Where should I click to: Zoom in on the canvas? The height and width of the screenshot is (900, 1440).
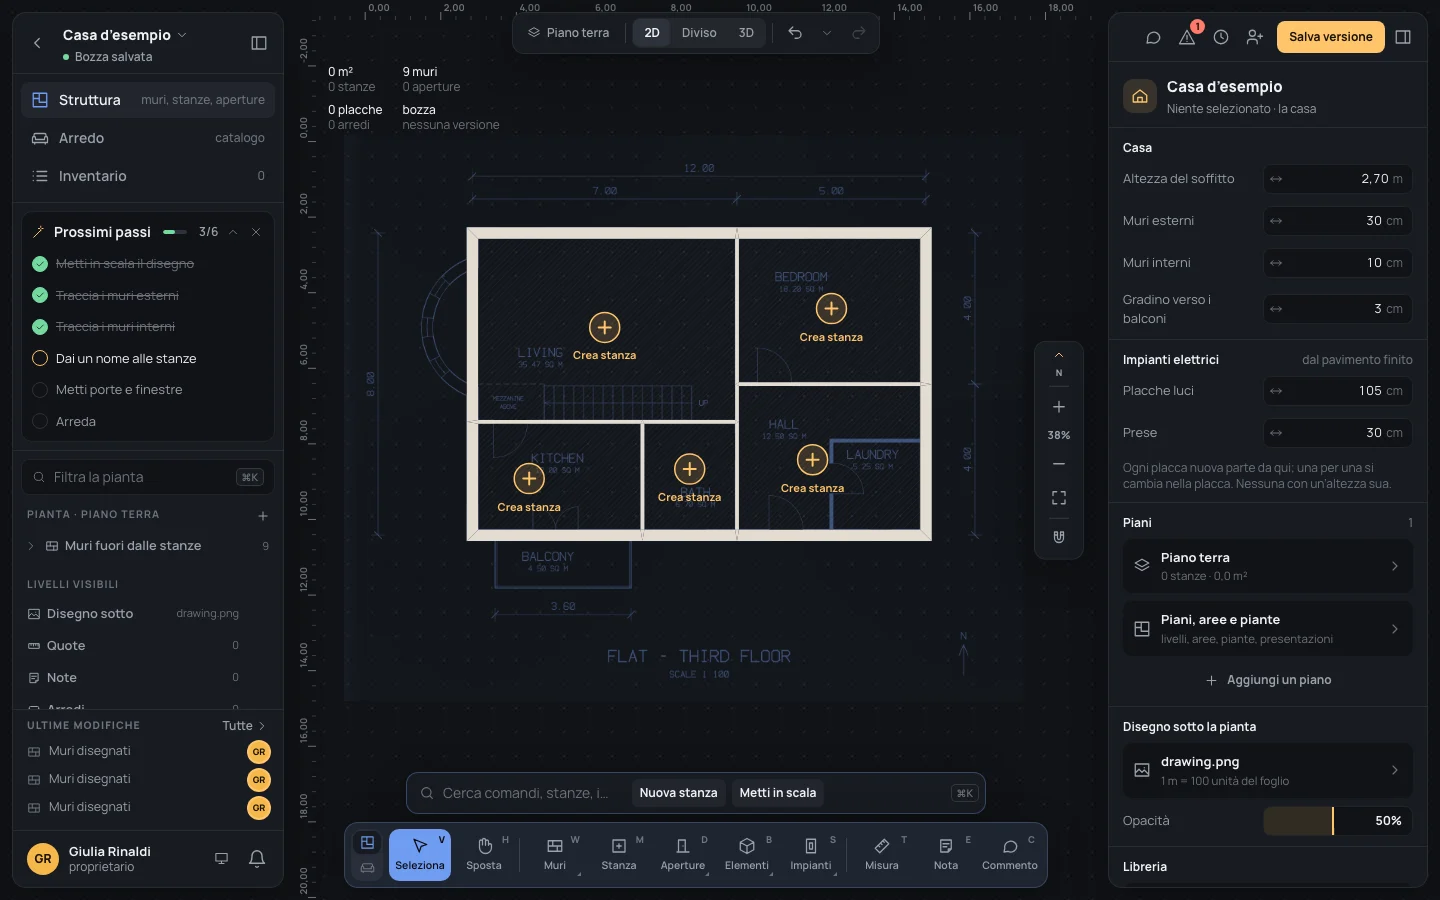pos(1059,407)
